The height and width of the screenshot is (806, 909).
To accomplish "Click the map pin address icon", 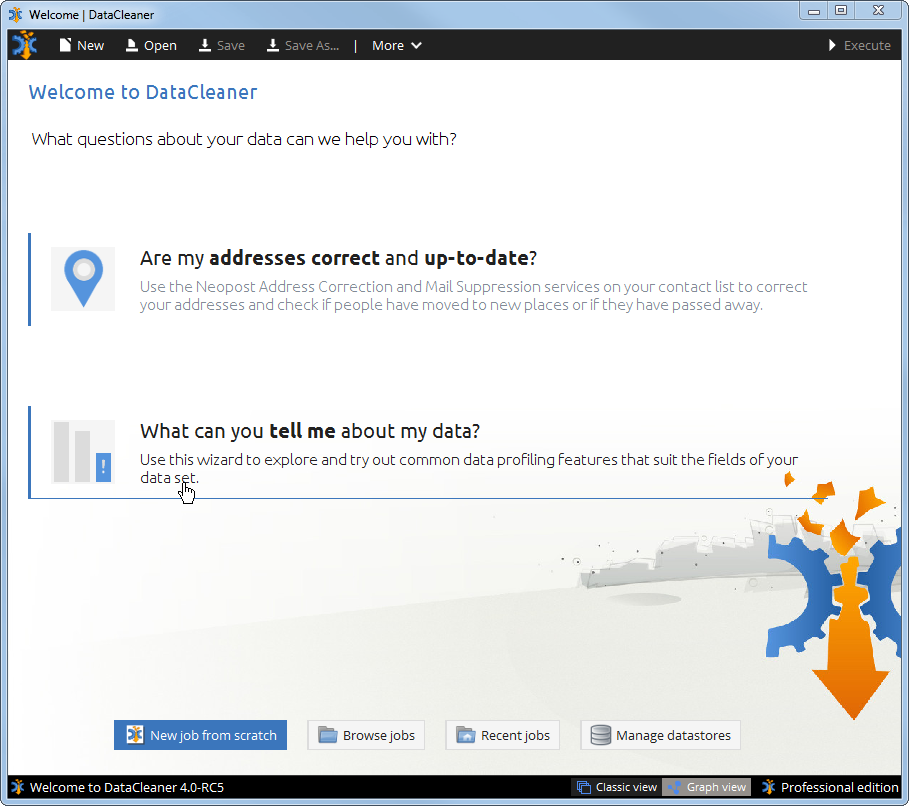I will point(83,279).
